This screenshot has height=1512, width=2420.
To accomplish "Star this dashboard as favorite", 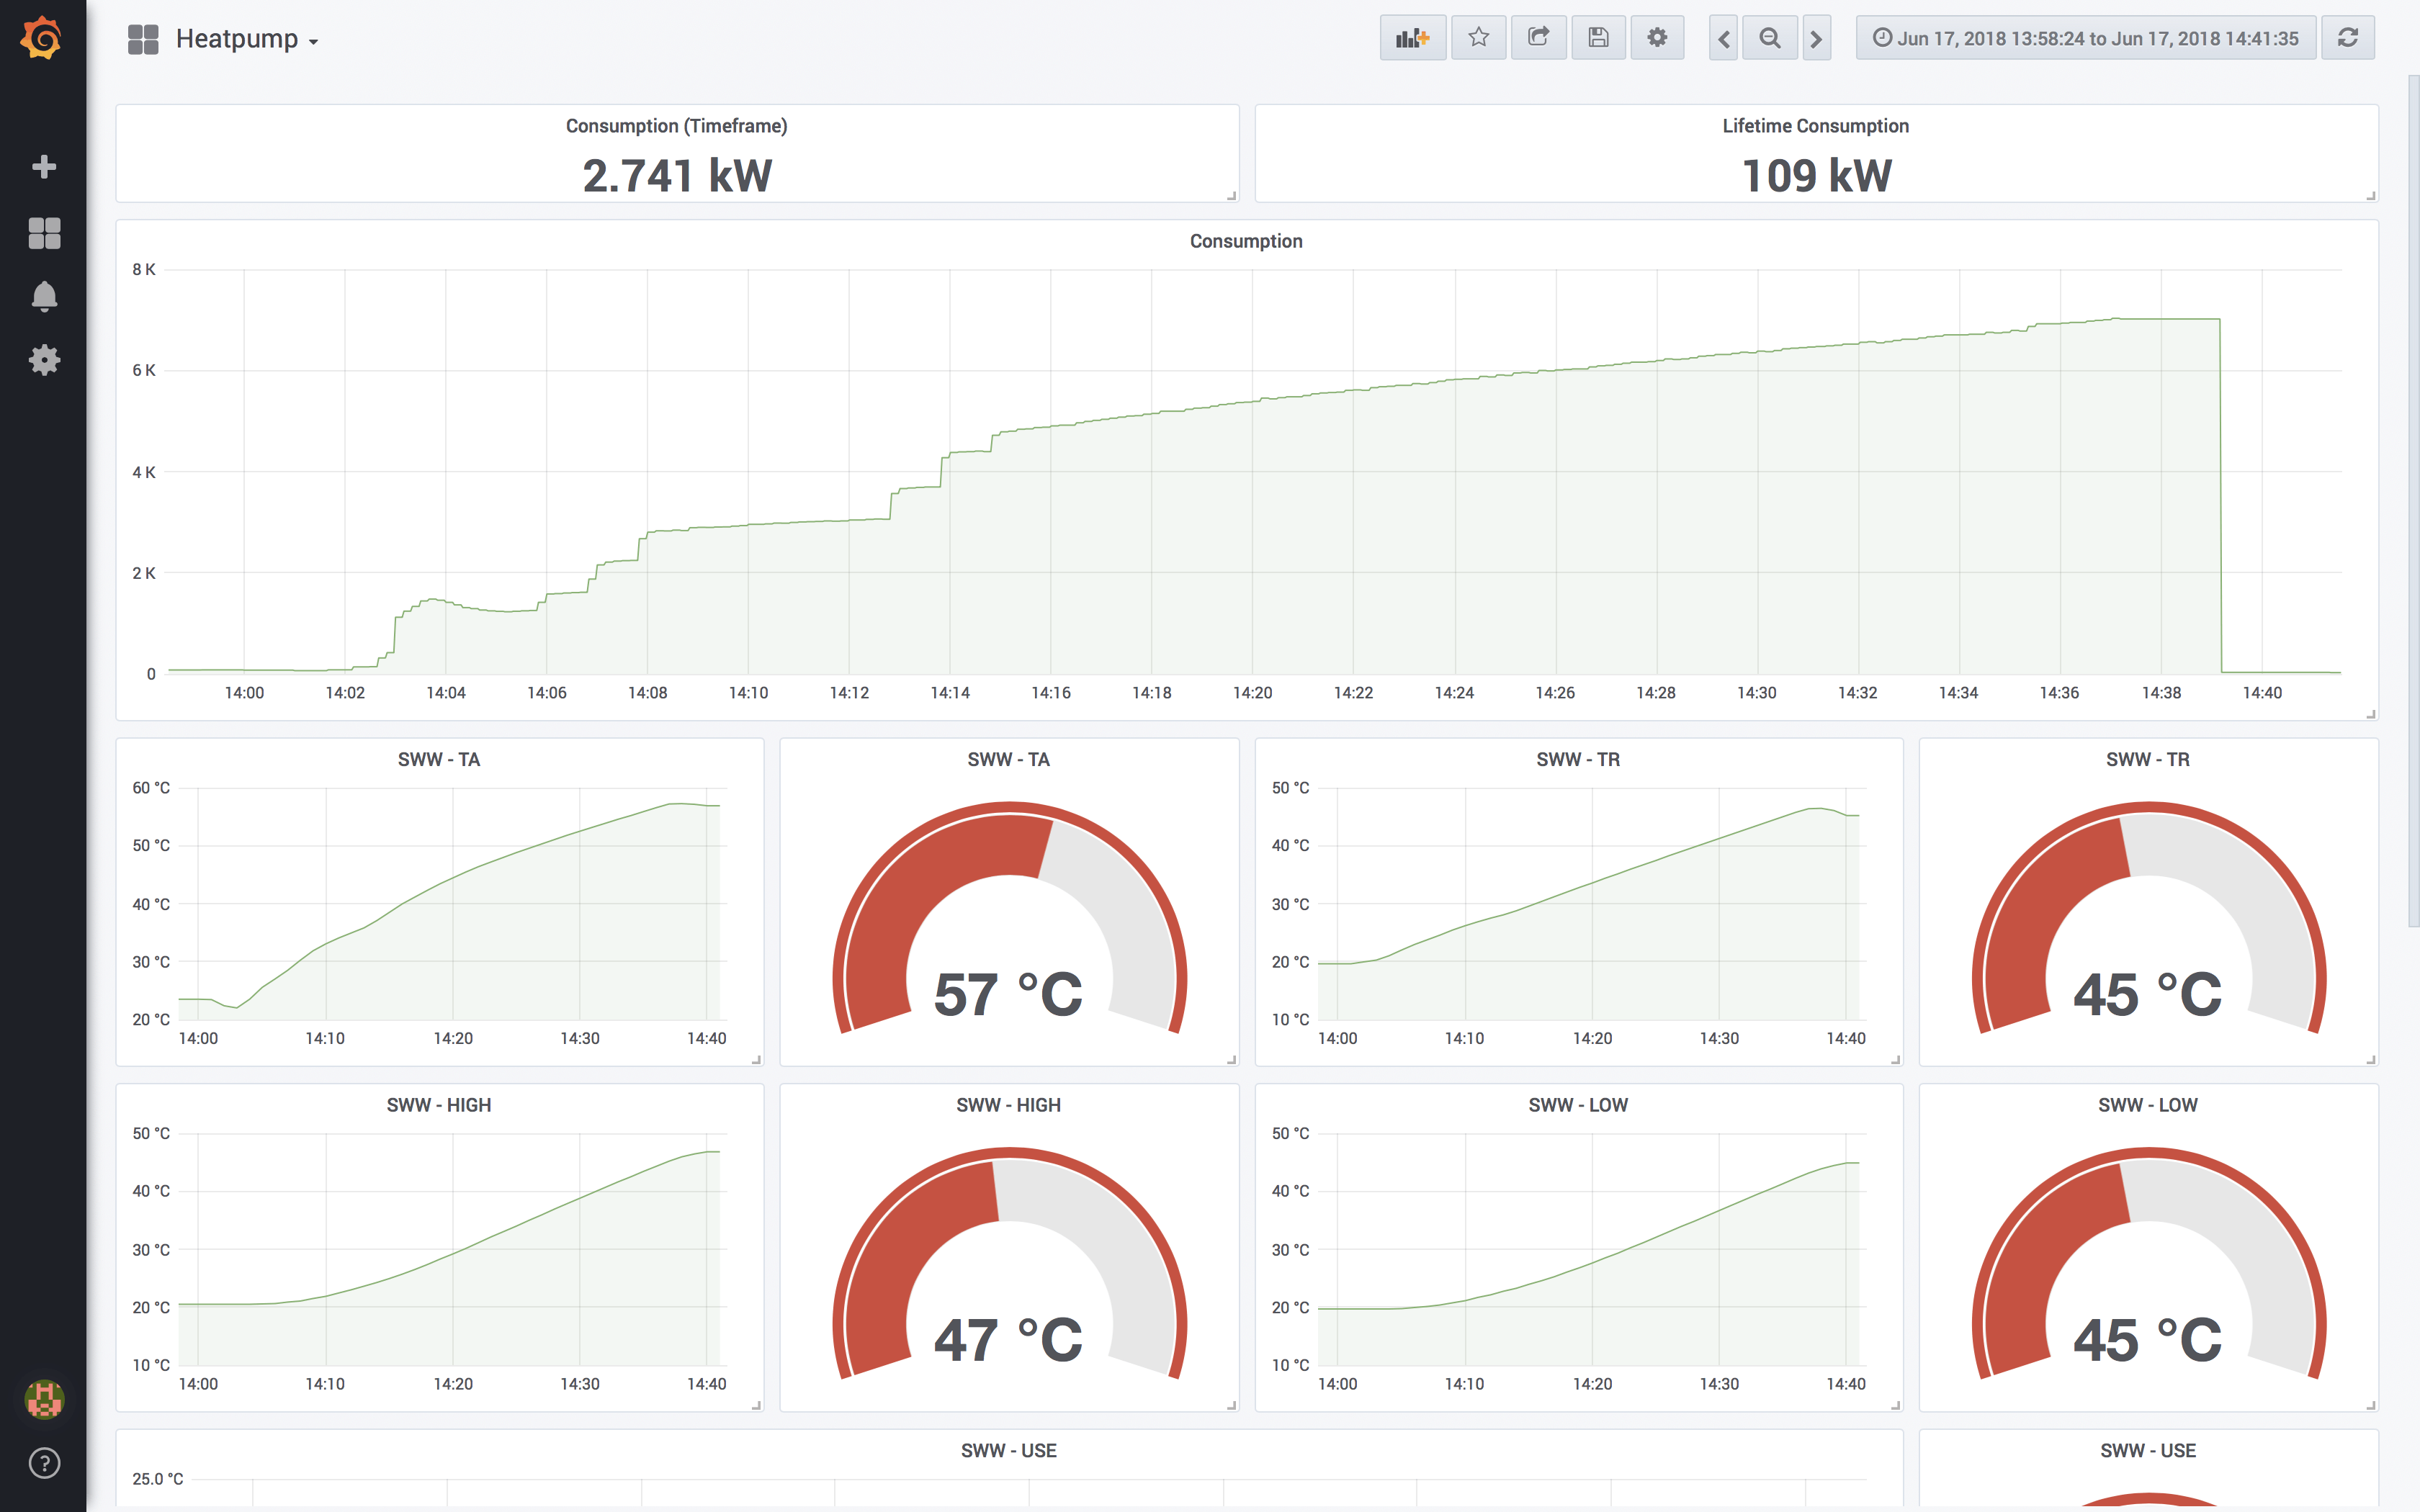I will click(x=1478, y=38).
